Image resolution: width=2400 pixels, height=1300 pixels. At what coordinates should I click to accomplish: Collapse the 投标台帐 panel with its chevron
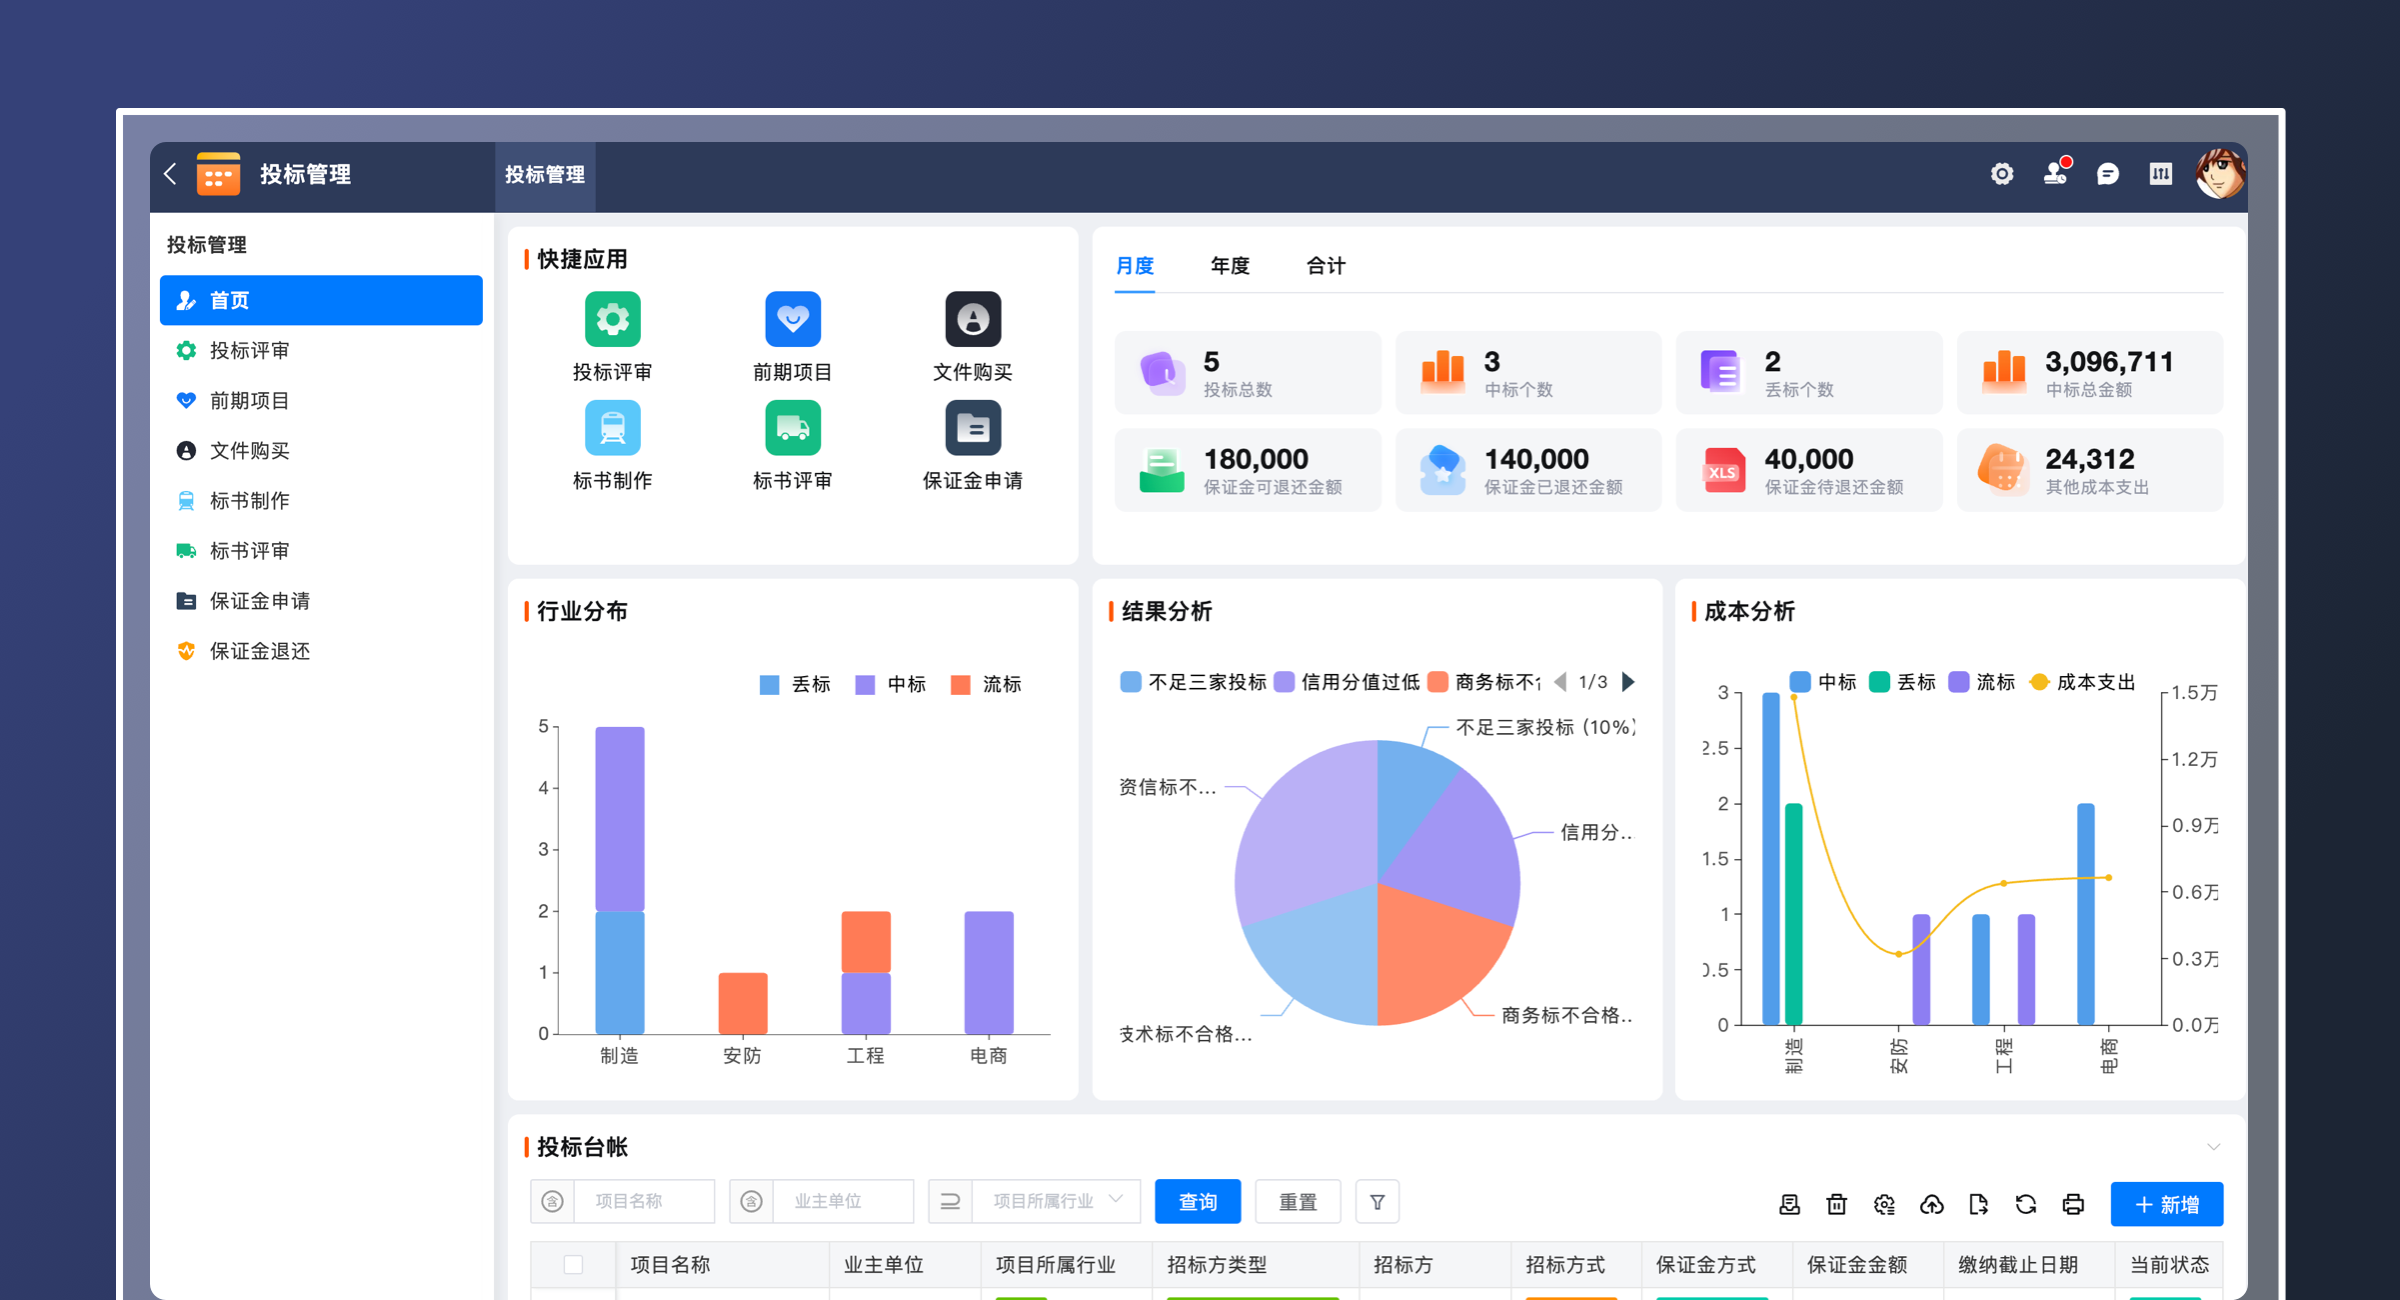2214,1147
